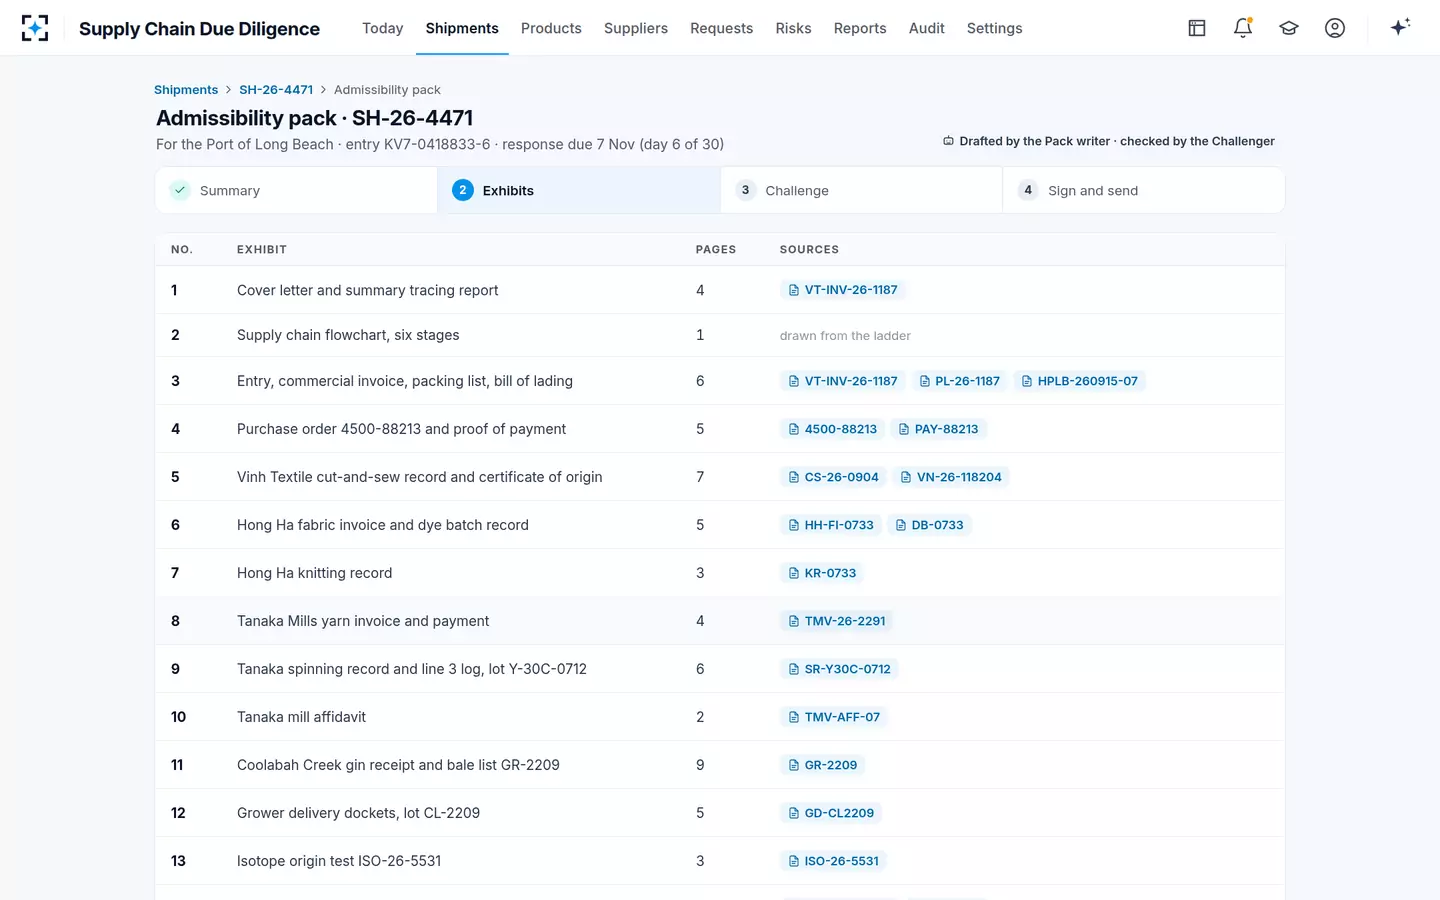
Task: Open source document TMV-26-2291
Action: click(837, 621)
